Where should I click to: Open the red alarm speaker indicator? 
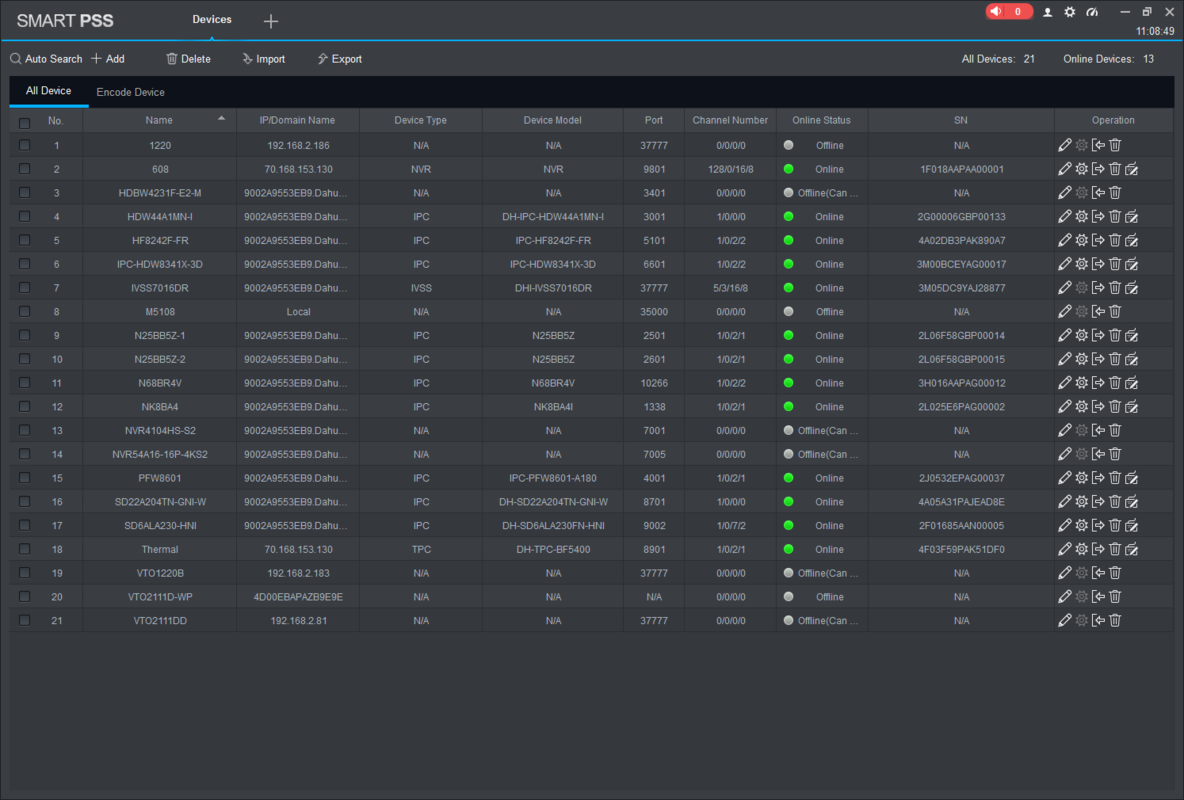tap(1008, 12)
